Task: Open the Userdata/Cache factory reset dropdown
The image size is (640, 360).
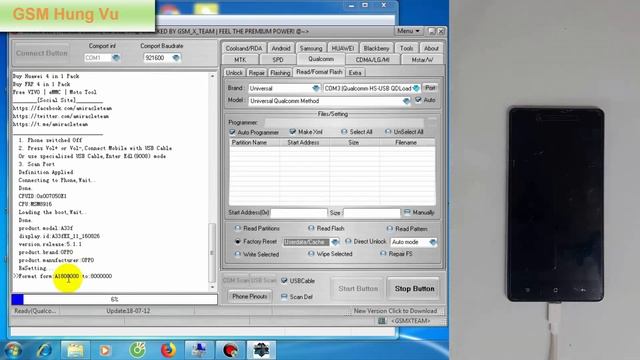Action: point(335,242)
